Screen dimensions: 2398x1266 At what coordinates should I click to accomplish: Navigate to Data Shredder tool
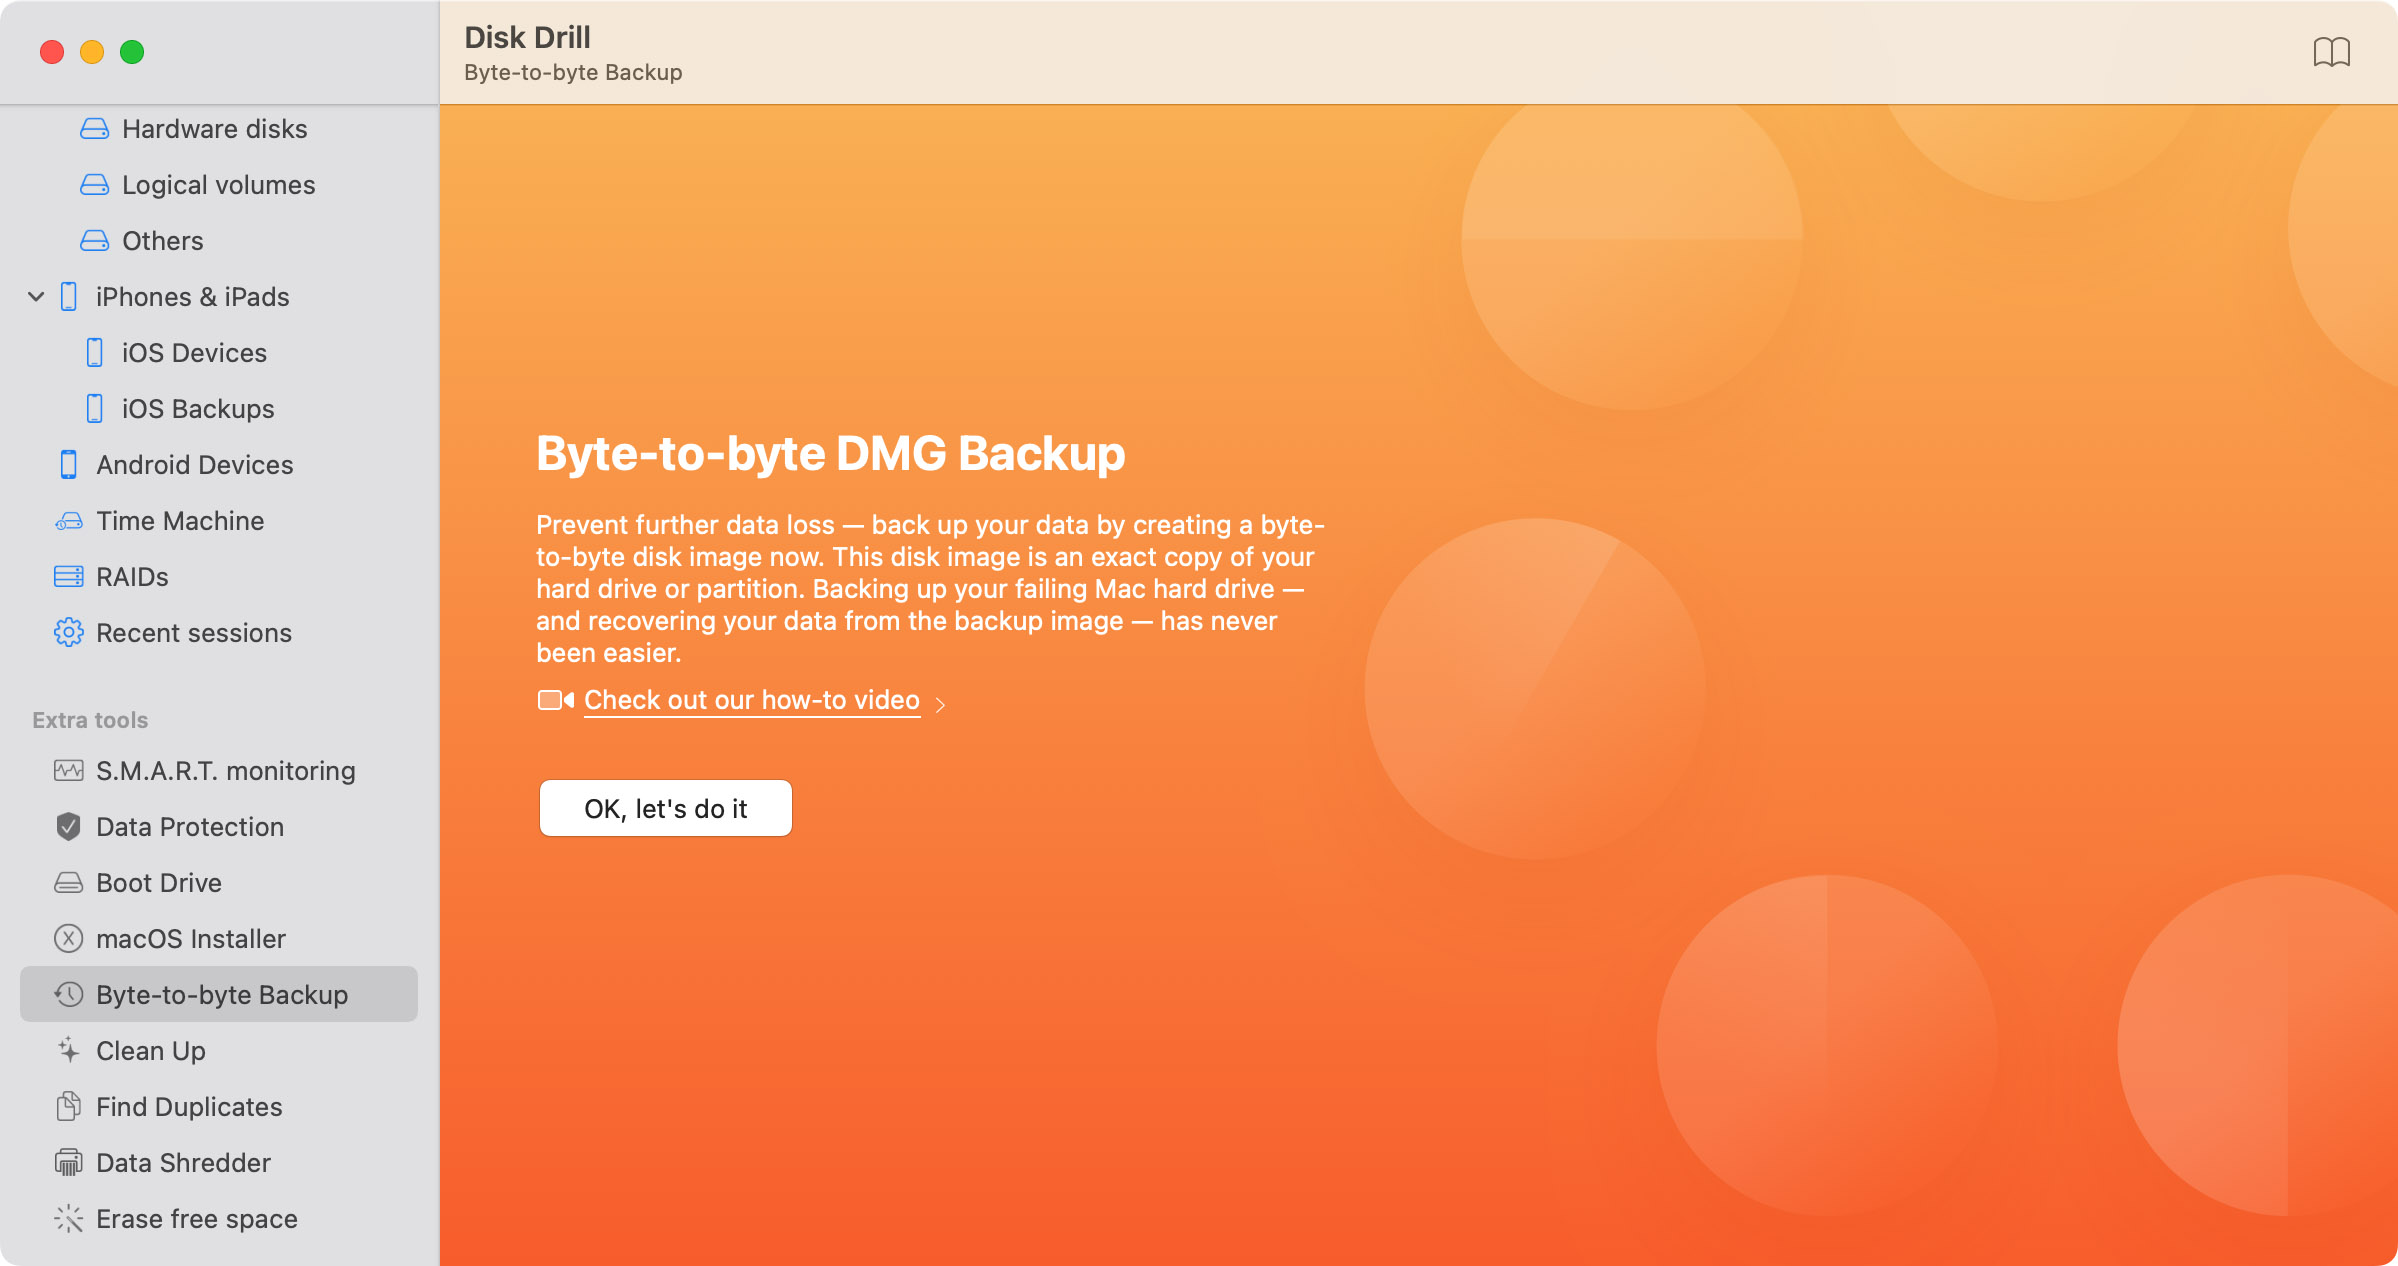[181, 1161]
